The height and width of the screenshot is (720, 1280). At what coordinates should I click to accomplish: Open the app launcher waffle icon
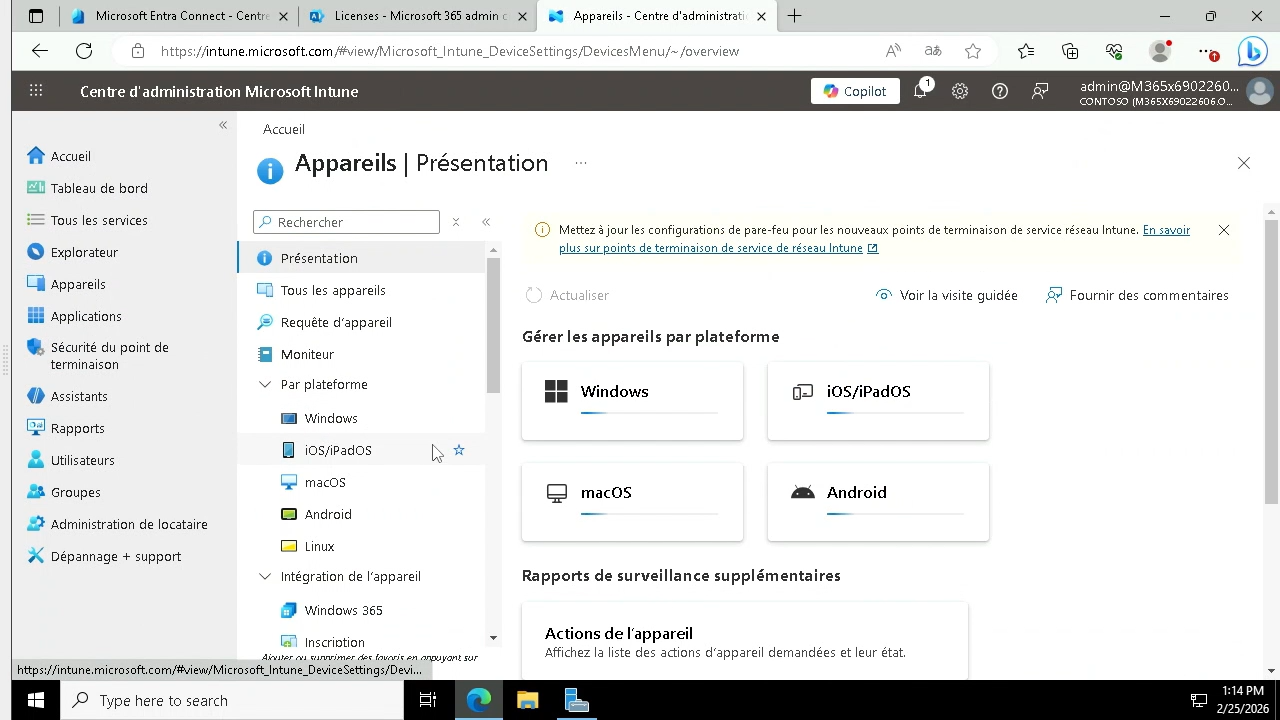36,91
